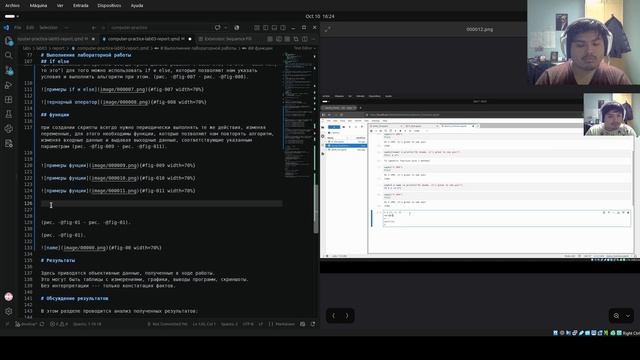Open the Explorer view in activity bar
640x360 pixels.
9,41
